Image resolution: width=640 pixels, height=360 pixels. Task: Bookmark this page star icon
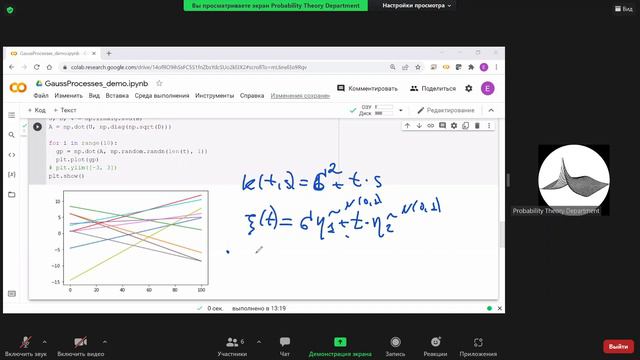pyautogui.click(x=418, y=67)
